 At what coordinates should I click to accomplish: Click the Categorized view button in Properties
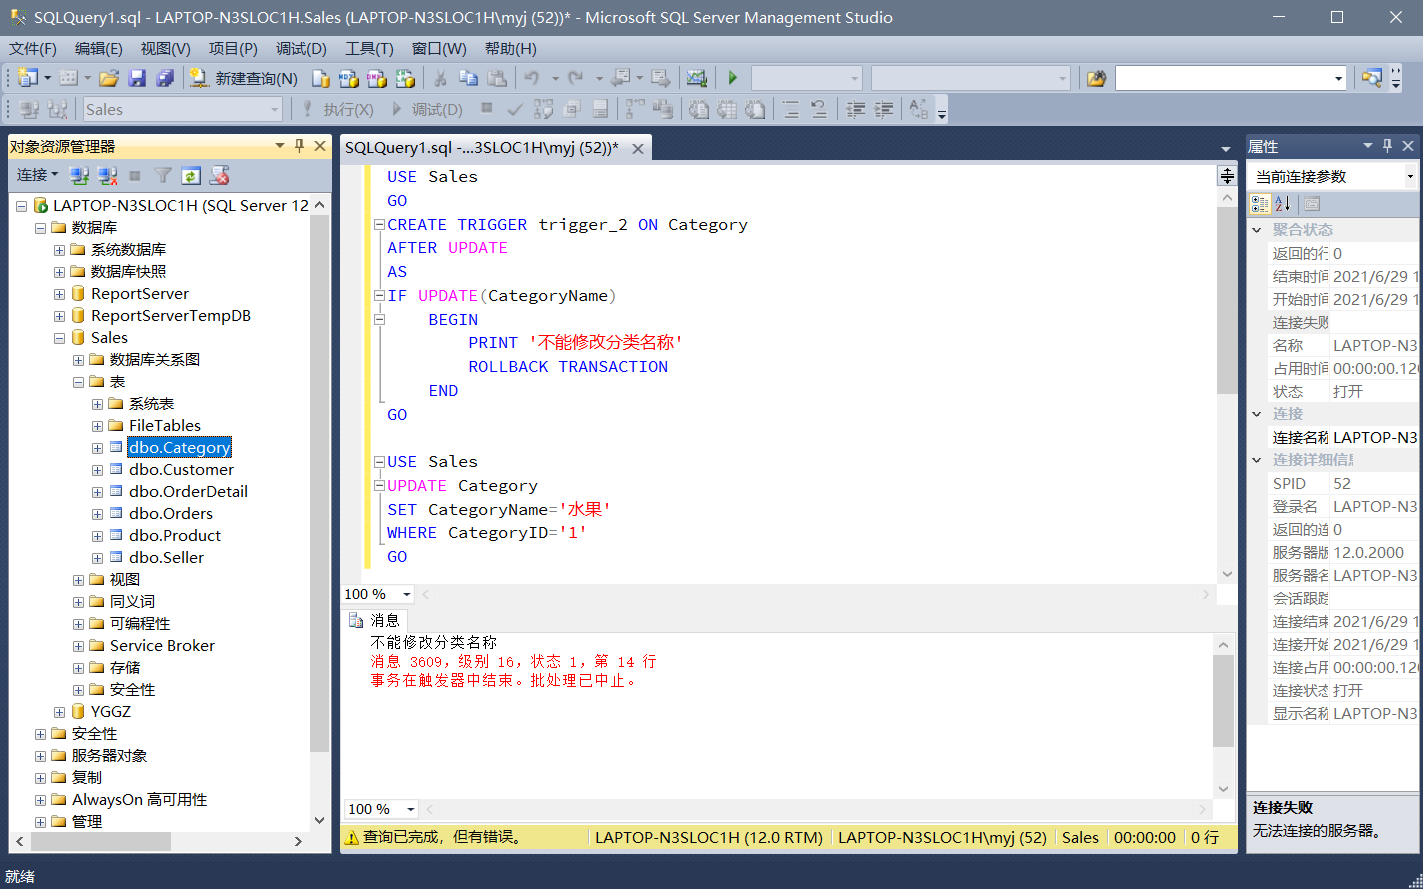coord(1260,204)
